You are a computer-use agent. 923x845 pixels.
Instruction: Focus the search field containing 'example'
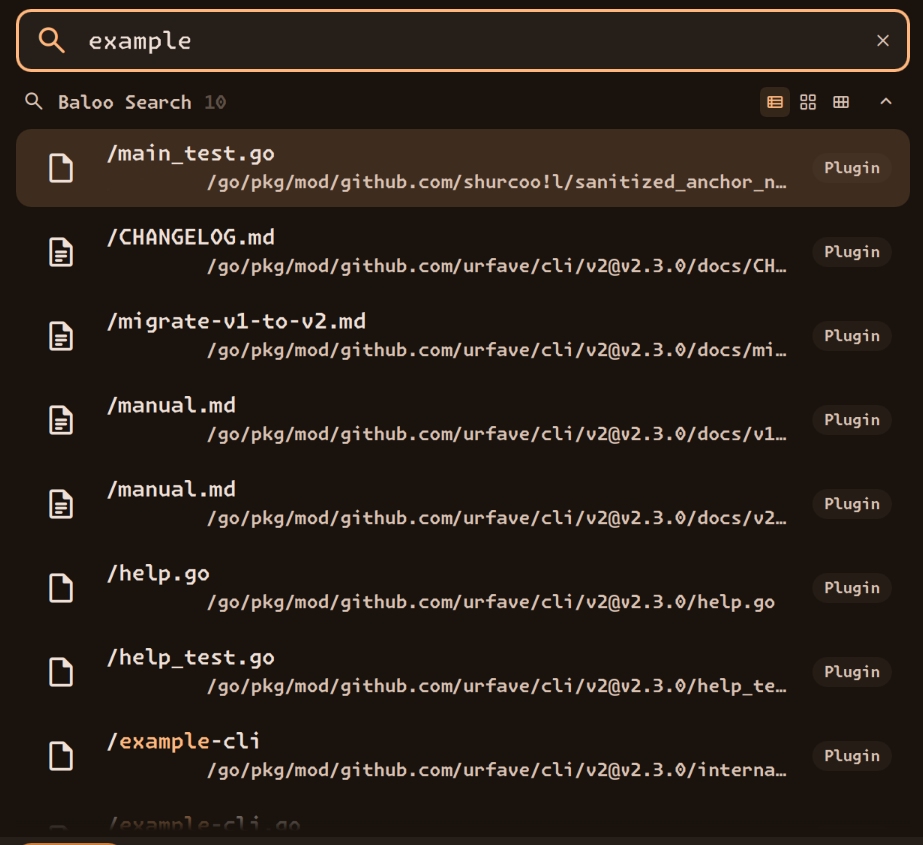point(463,41)
